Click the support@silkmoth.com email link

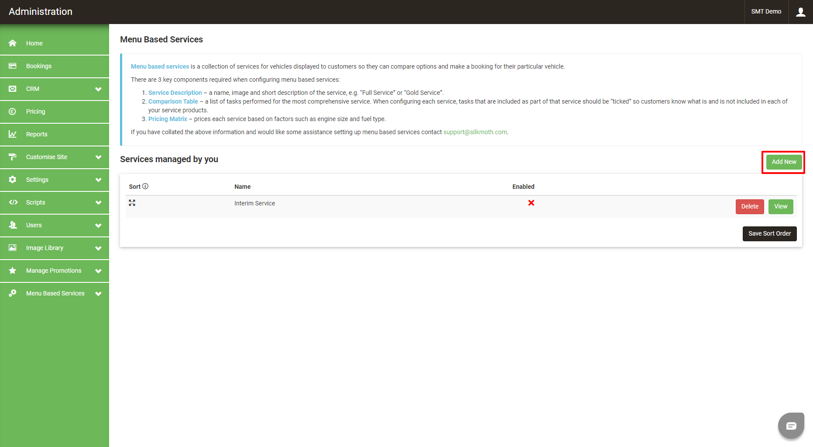475,132
